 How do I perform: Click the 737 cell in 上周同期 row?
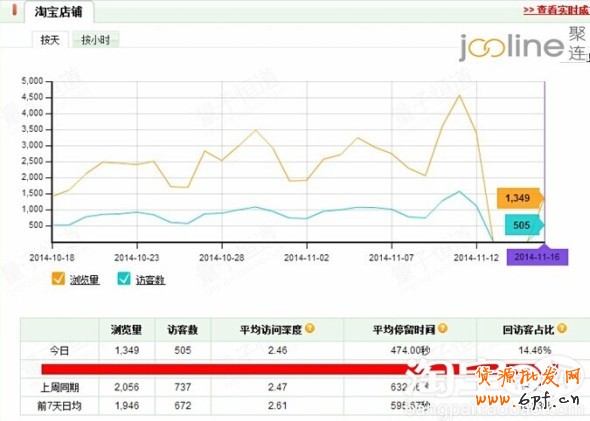click(183, 387)
